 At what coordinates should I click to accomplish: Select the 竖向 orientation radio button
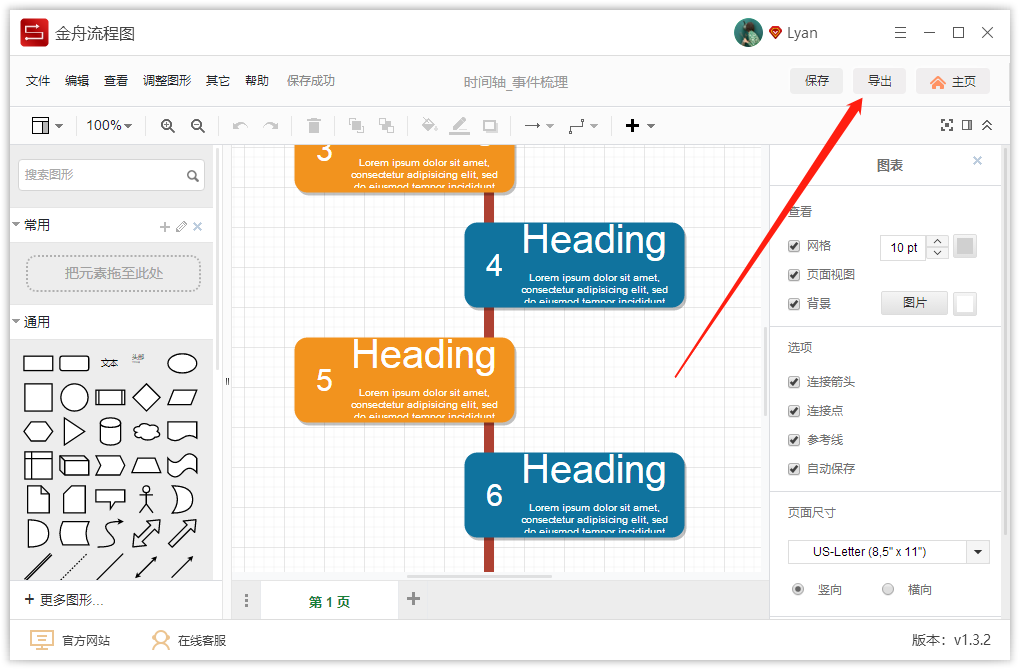[798, 589]
